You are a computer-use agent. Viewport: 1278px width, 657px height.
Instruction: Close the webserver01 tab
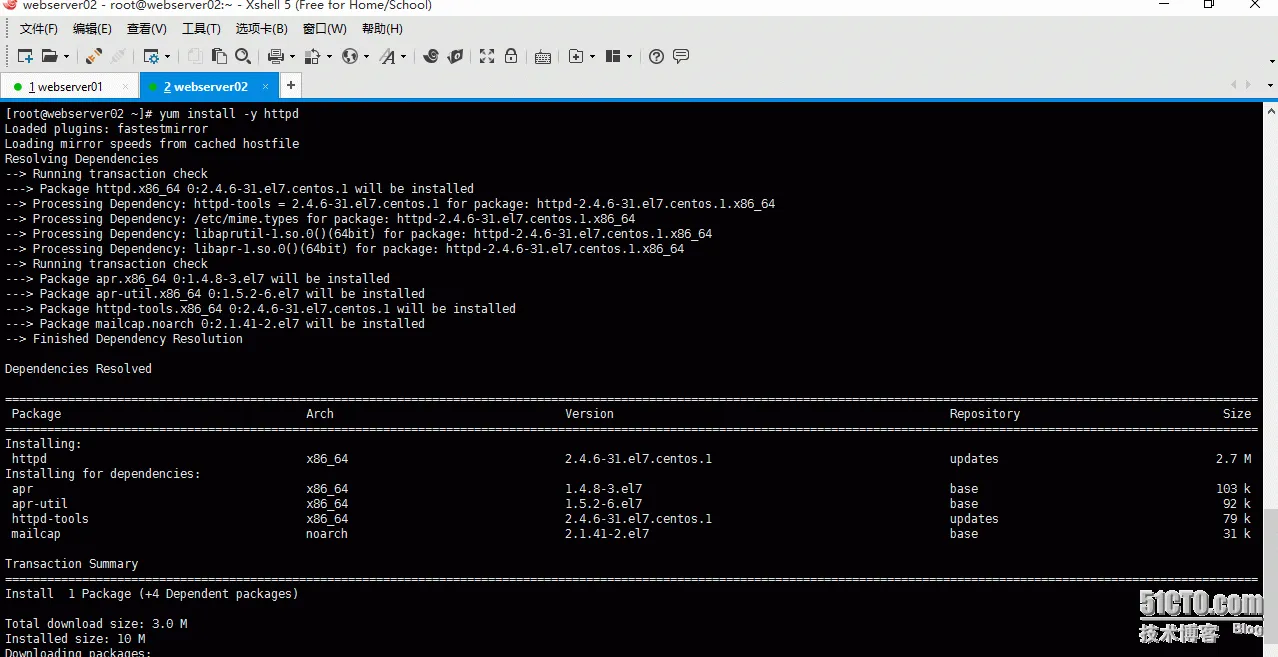tap(125, 87)
